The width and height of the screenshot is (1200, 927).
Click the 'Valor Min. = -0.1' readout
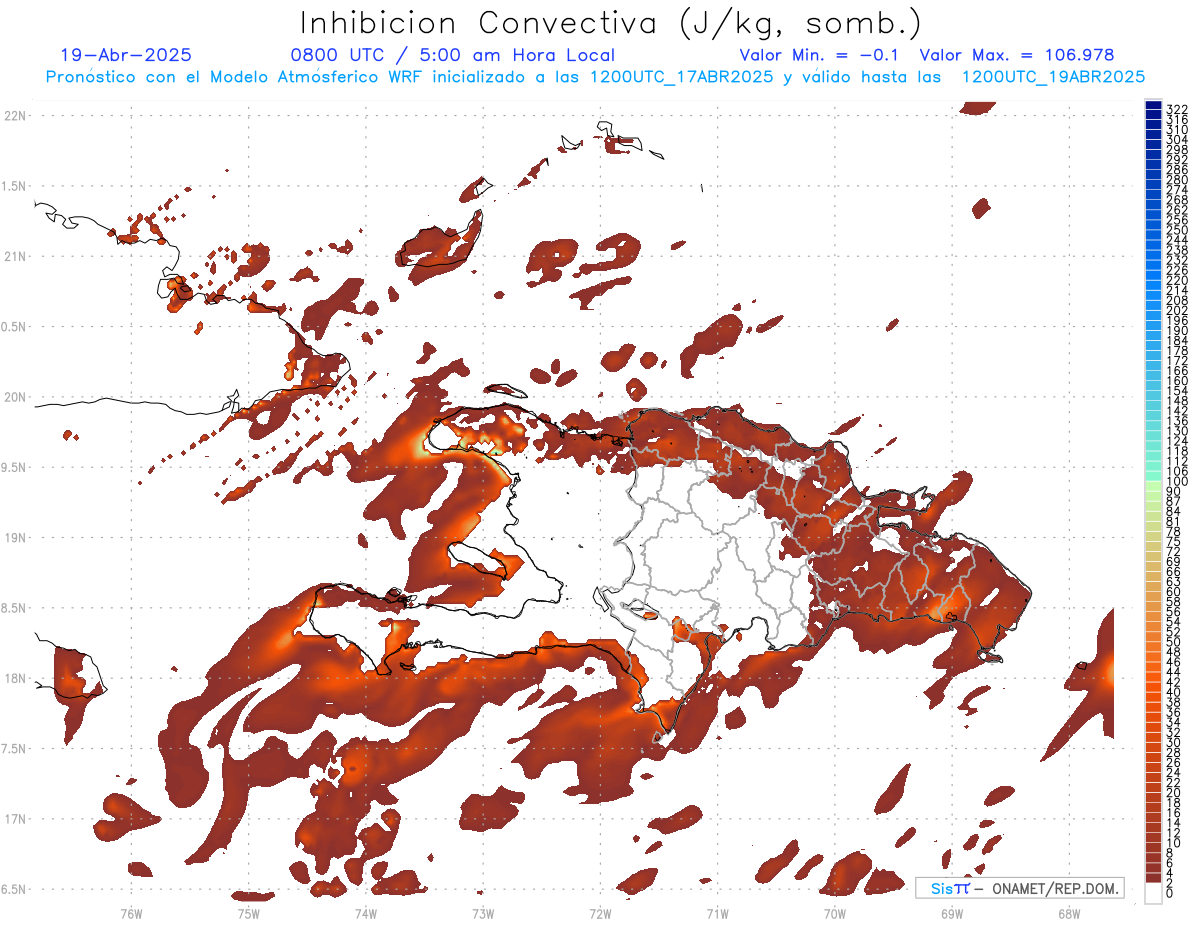pyautogui.click(x=819, y=55)
